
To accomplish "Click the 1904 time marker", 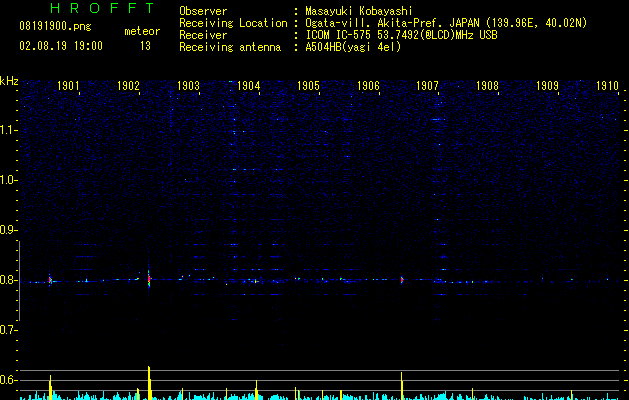I will (248, 85).
